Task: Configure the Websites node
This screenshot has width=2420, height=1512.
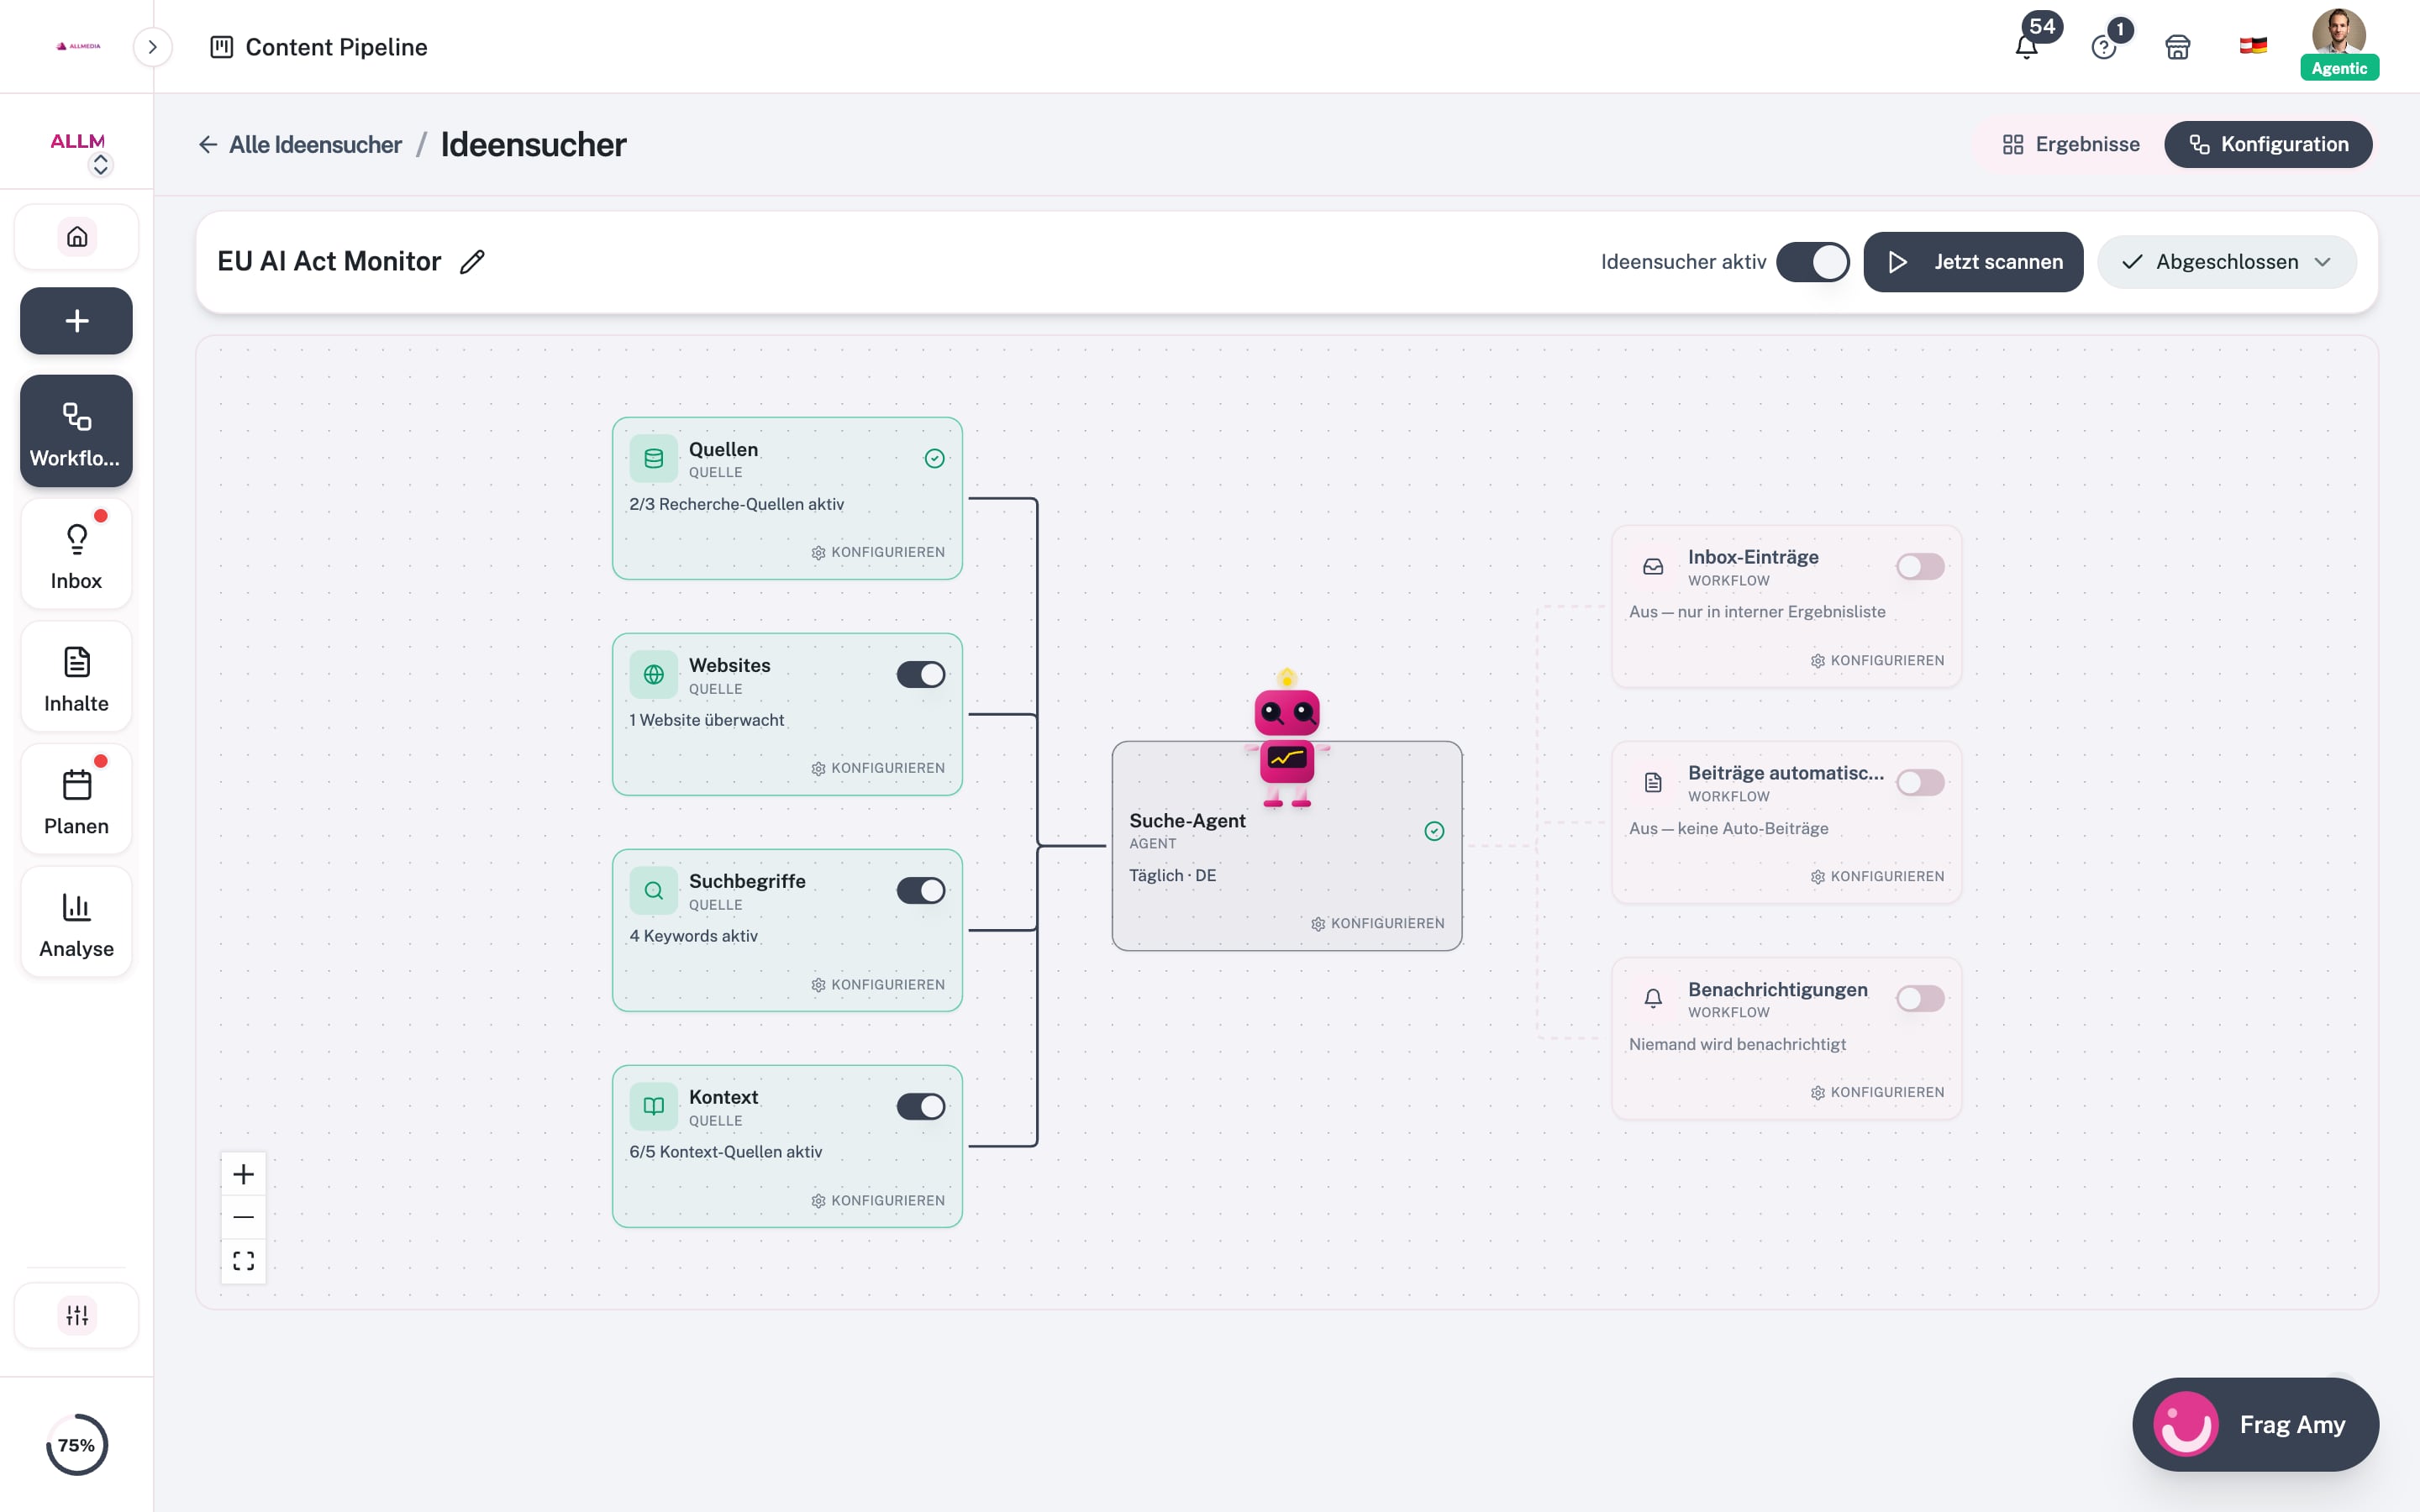Action: click(x=877, y=769)
